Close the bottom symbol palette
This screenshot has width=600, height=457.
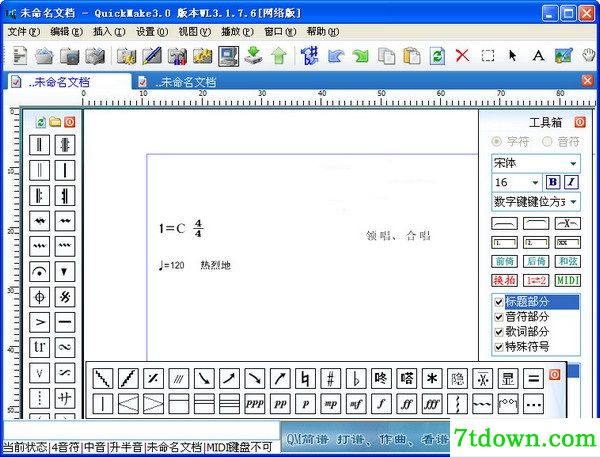point(554,374)
